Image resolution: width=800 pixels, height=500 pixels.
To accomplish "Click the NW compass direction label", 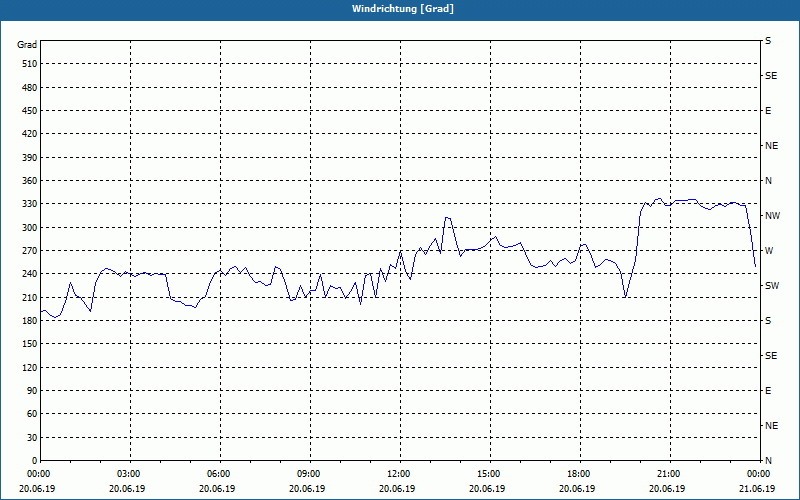I will [x=772, y=216].
